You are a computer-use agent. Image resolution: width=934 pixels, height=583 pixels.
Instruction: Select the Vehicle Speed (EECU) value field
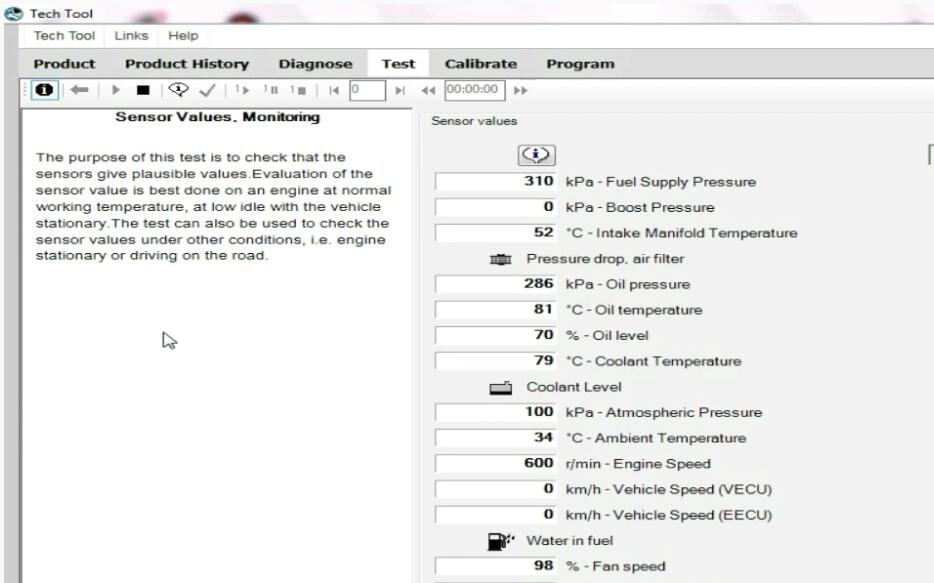click(x=496, y=515)
